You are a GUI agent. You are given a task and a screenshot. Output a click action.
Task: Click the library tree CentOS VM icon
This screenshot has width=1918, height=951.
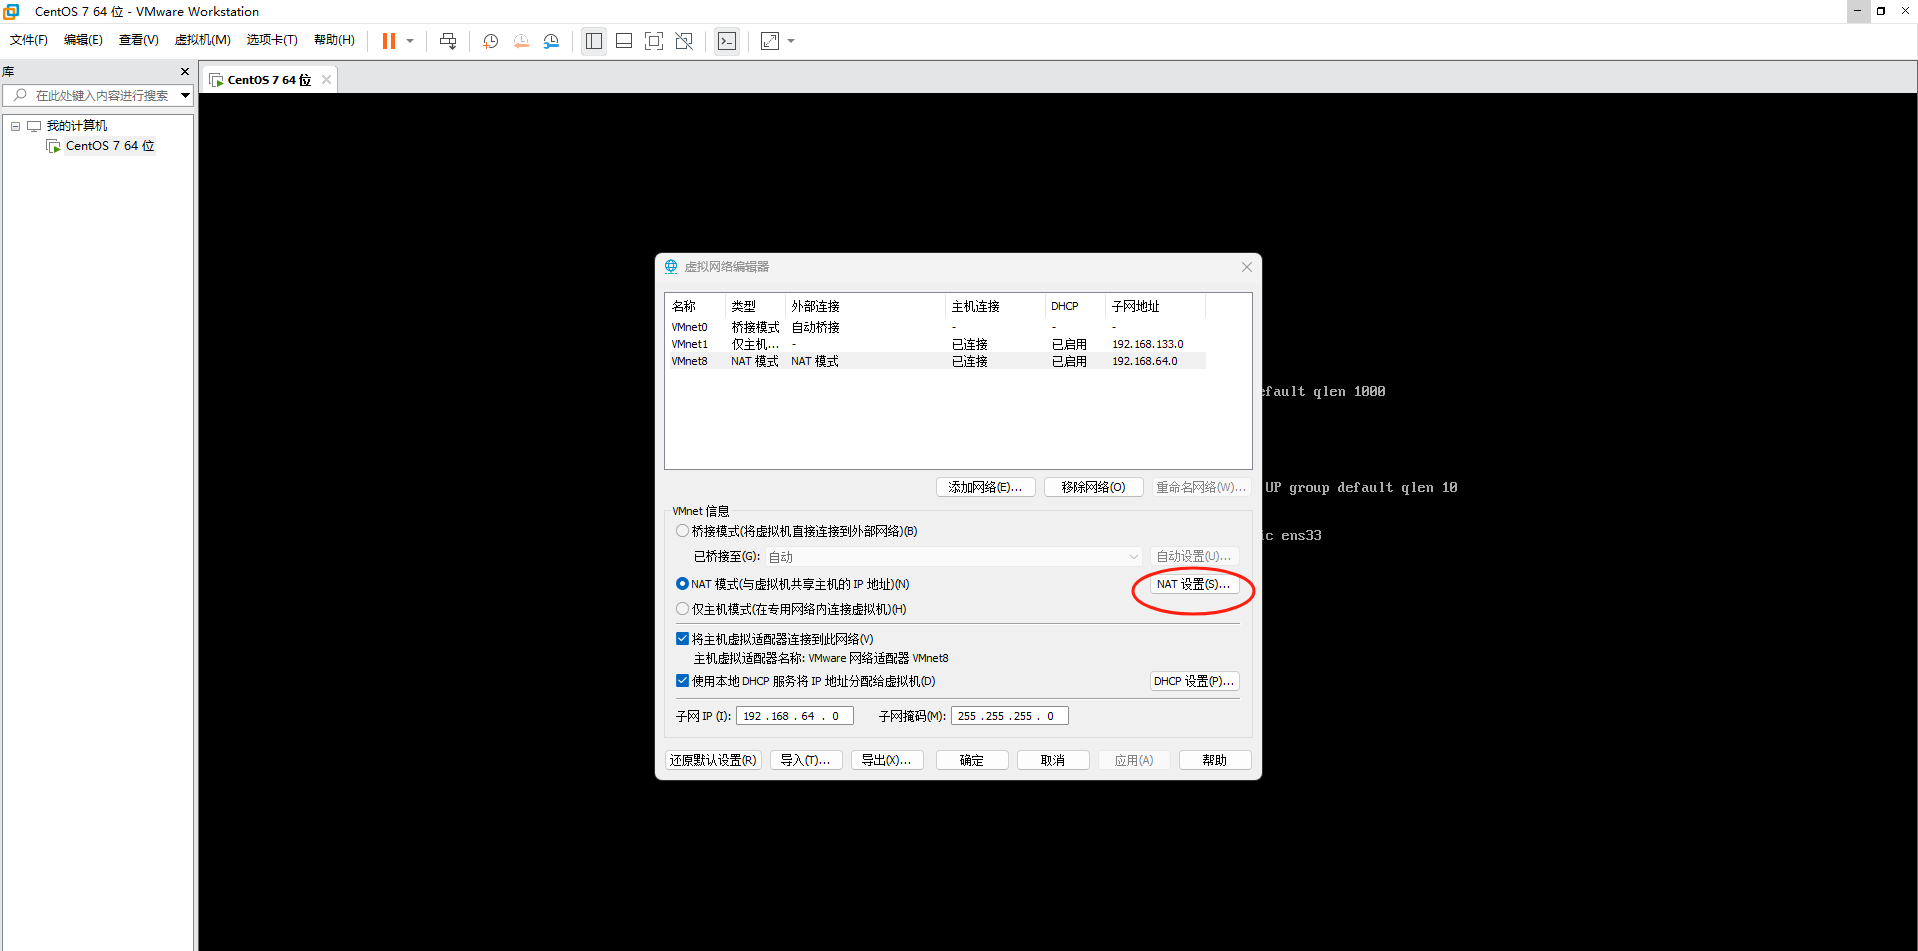pos(53,146)
